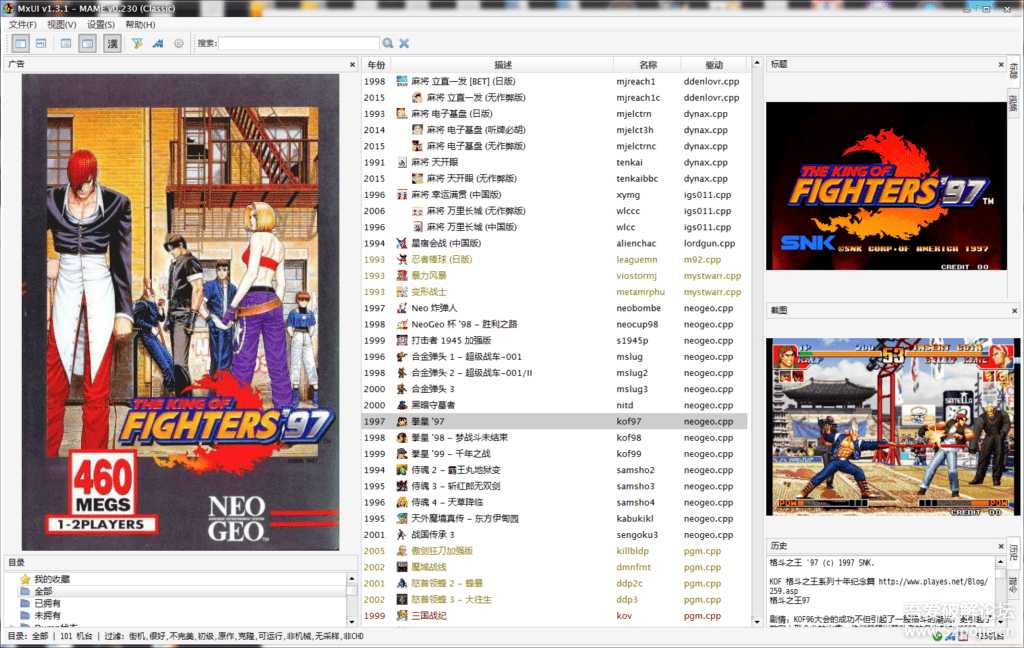The image size is (1024, 648).
Task: Expand 合金弹头 1 – 超级战车-001 row
Action: [x=402, y=357]
